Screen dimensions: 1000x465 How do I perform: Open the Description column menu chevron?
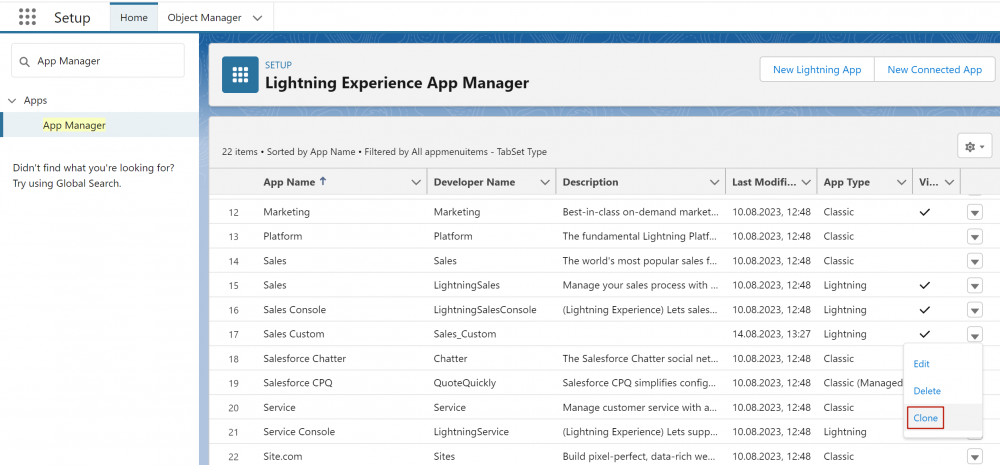click(714, 182)
